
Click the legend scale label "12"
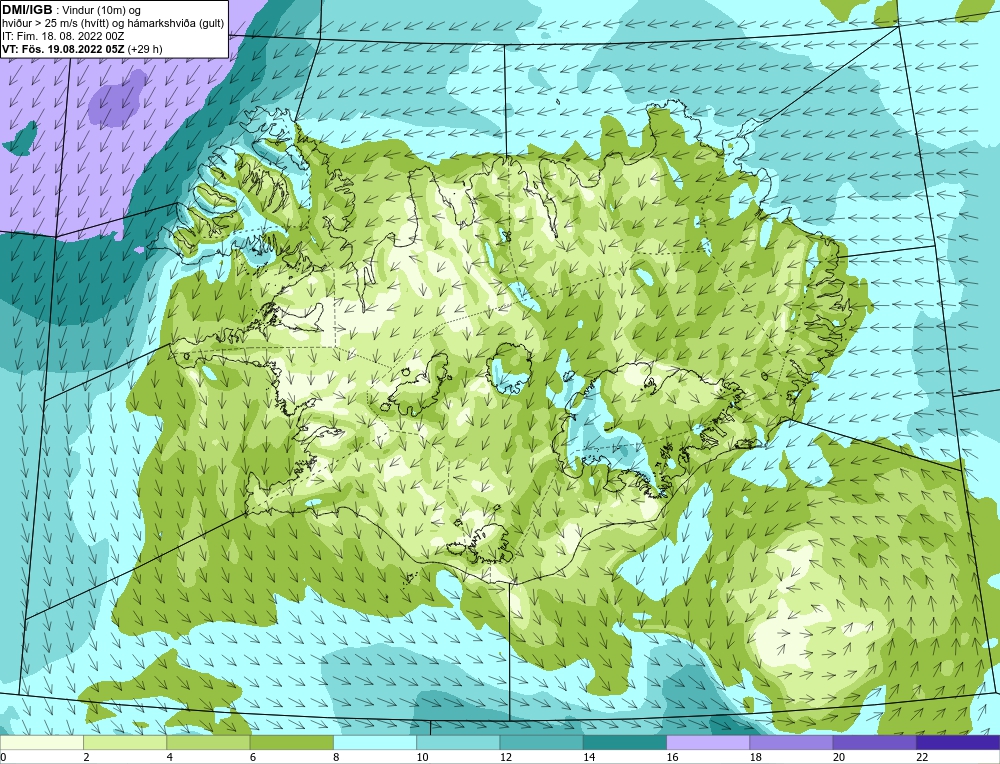click(505, 757)
